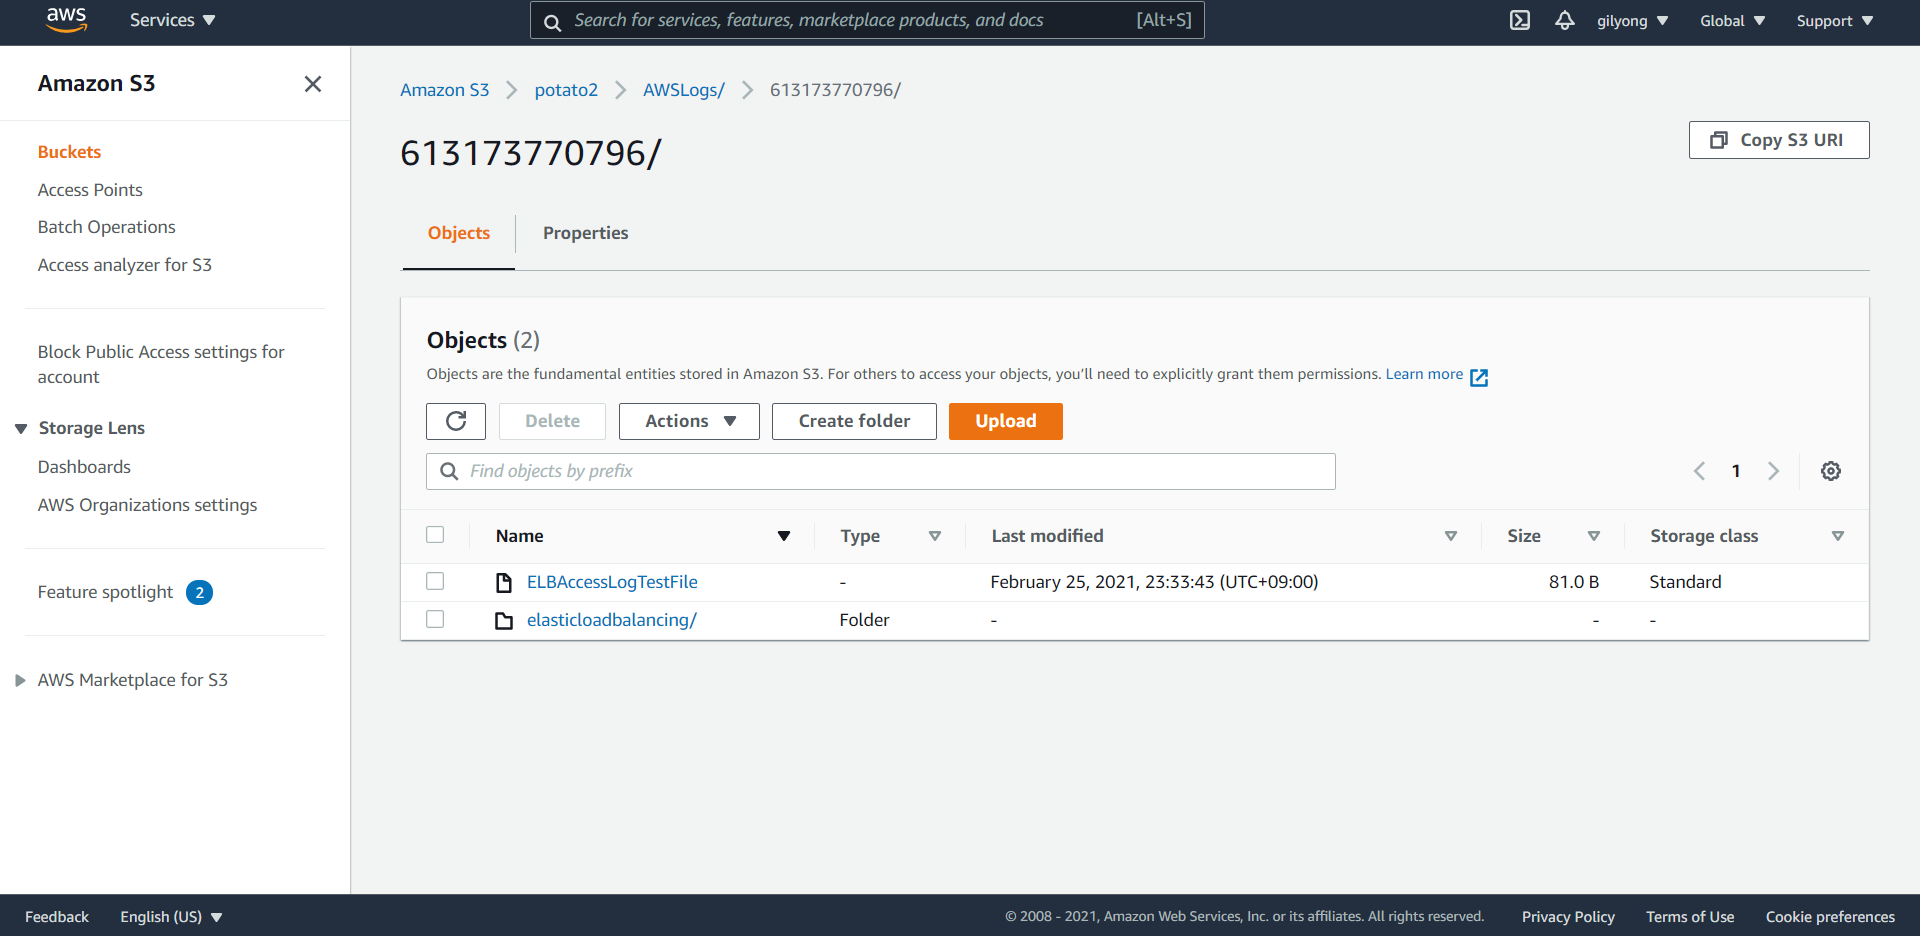Viewport: 1920px width, 936px height.
Task: Switch to the Objects tab
Action: (x=459, y=233)
